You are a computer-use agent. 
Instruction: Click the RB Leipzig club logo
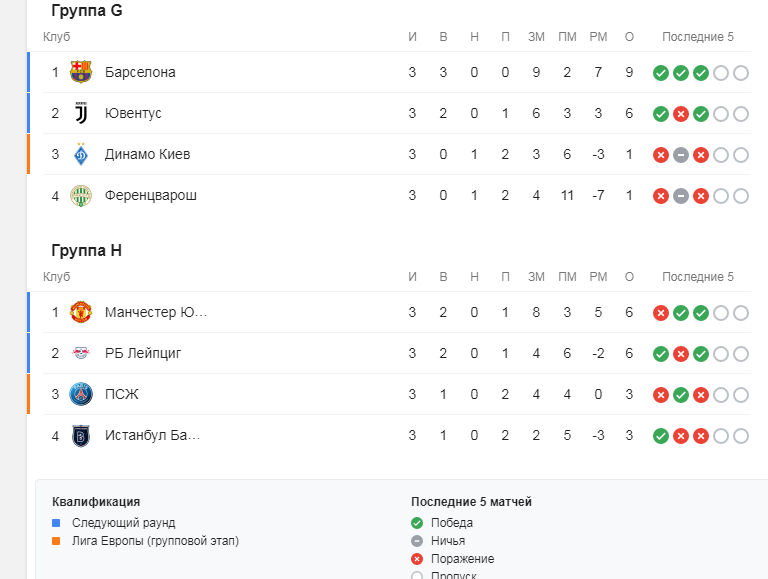click(x=81, y=353)
